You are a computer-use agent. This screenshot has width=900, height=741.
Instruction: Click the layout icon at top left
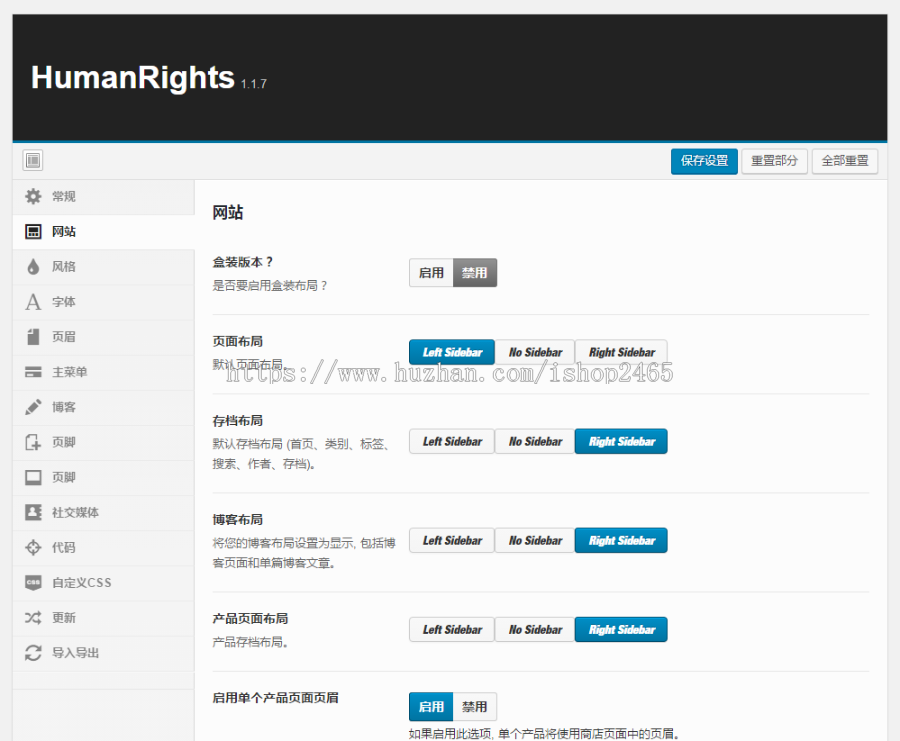pos(32,160)
